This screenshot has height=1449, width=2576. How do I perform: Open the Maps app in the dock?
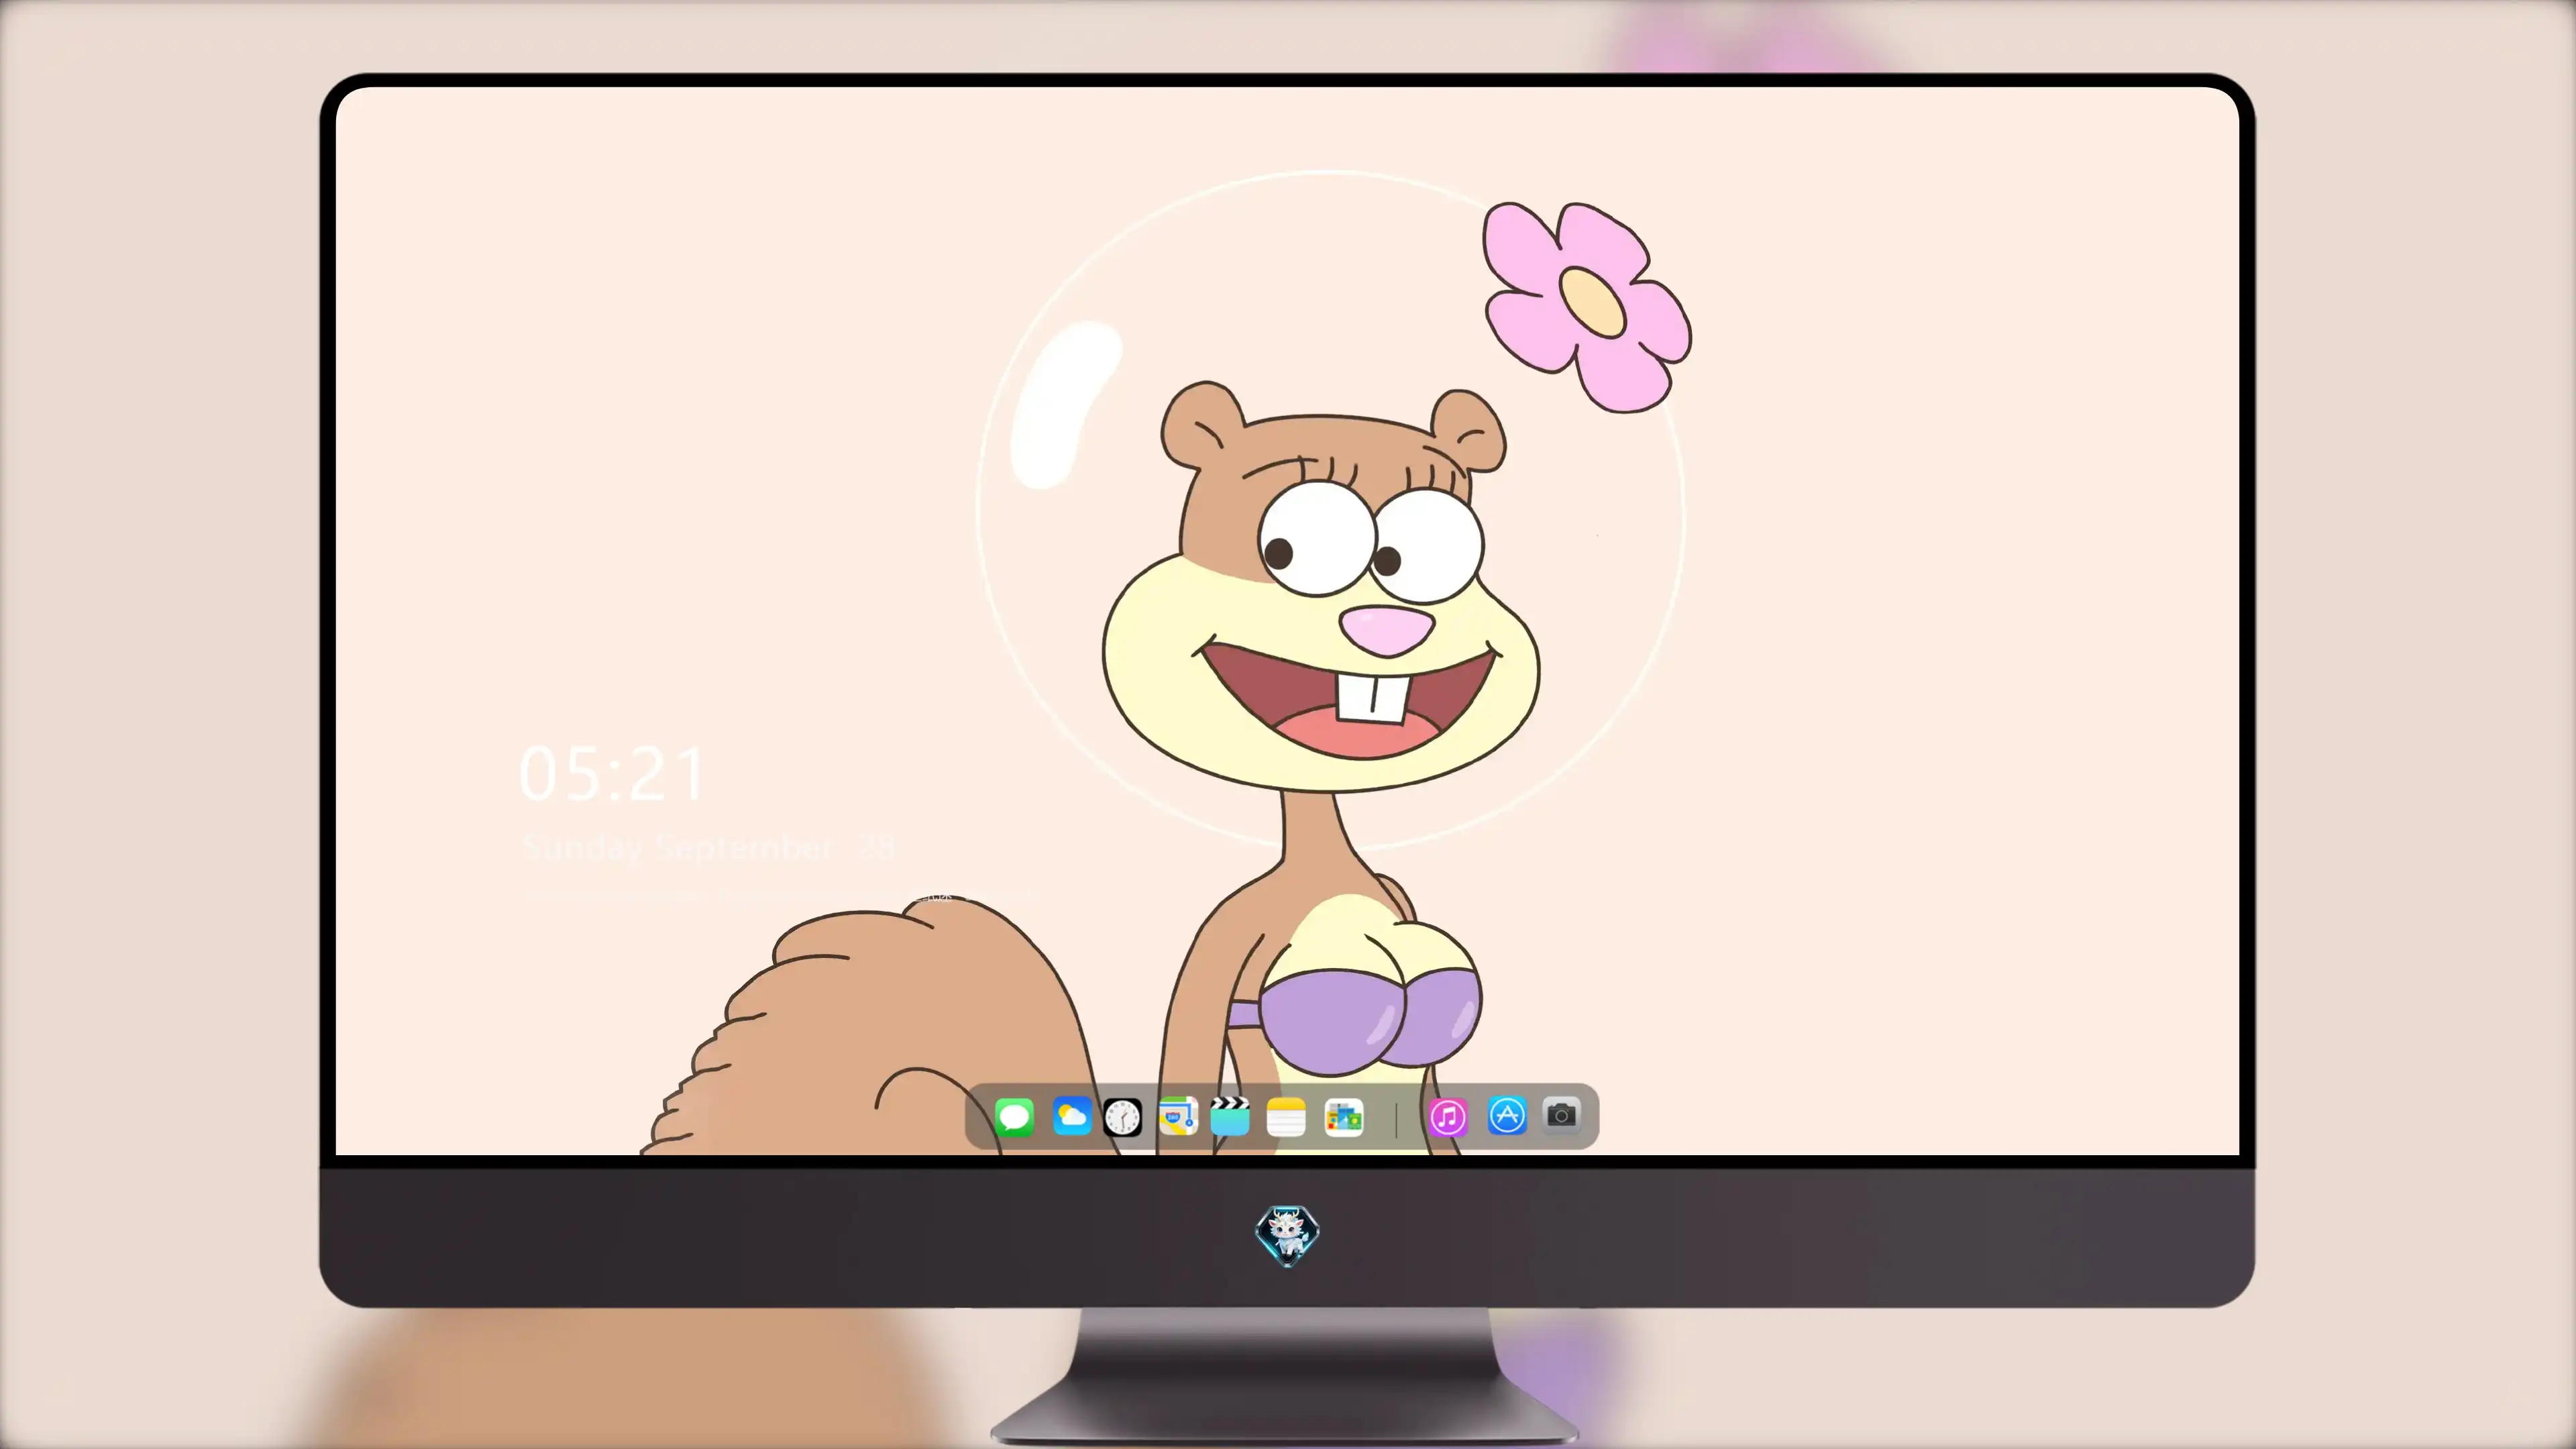pyautogui.click(x=1178, y=1116)
